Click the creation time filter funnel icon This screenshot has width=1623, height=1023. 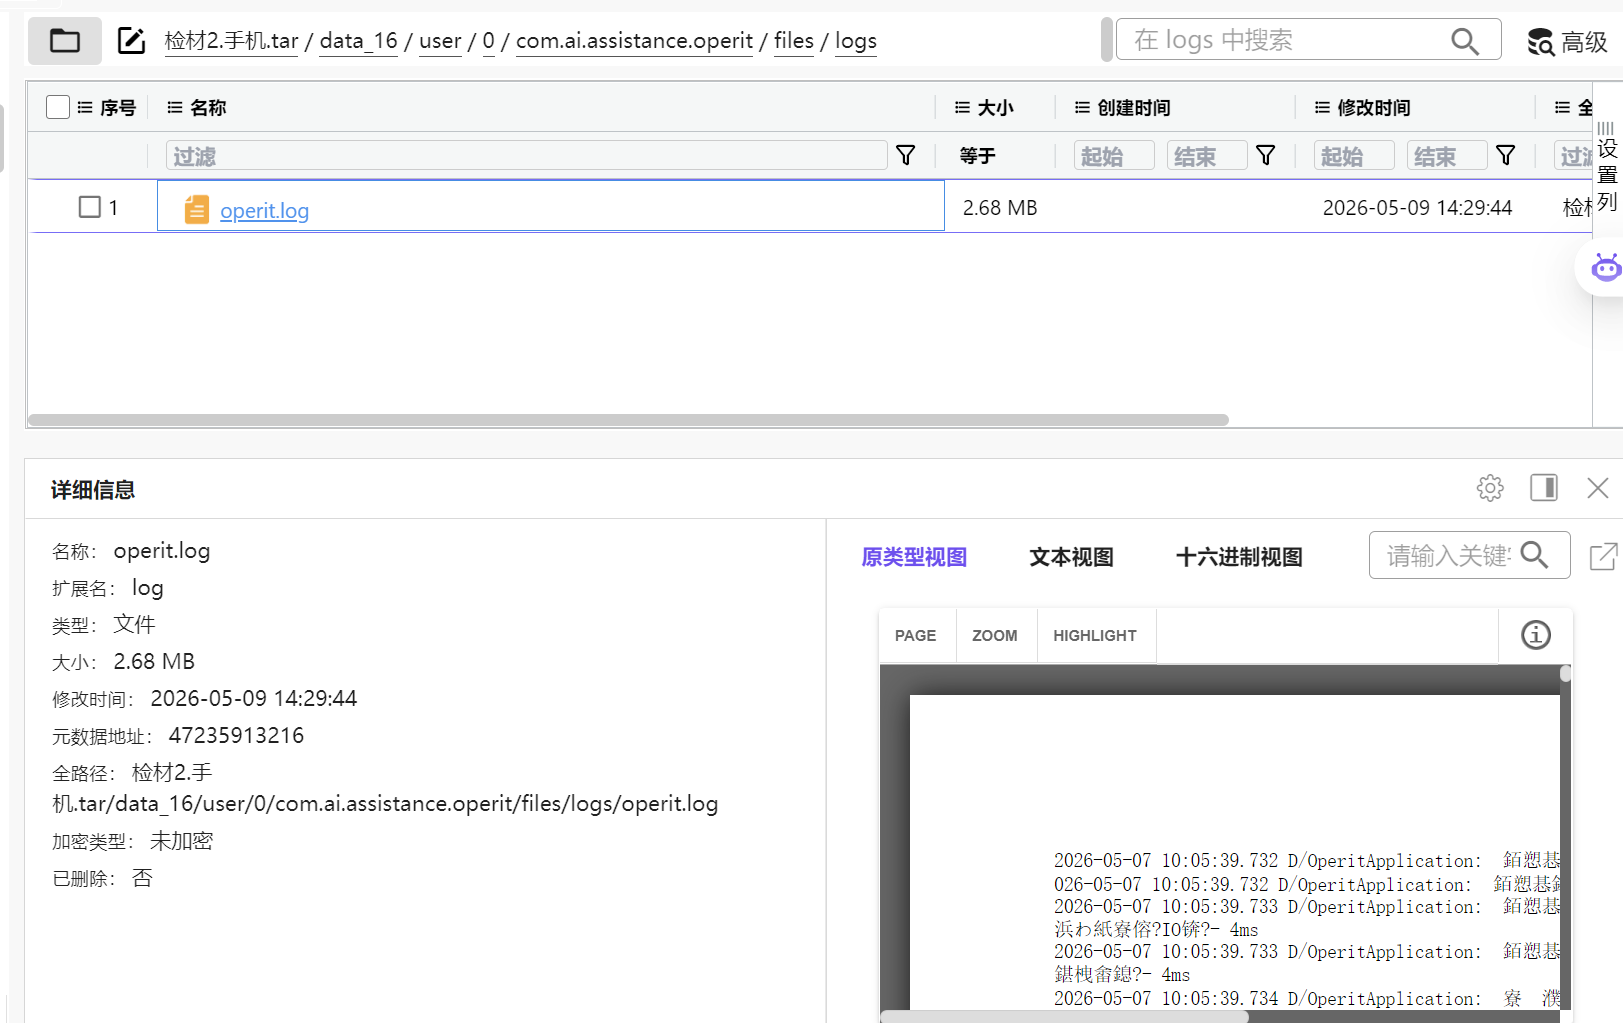point(1266,155)
